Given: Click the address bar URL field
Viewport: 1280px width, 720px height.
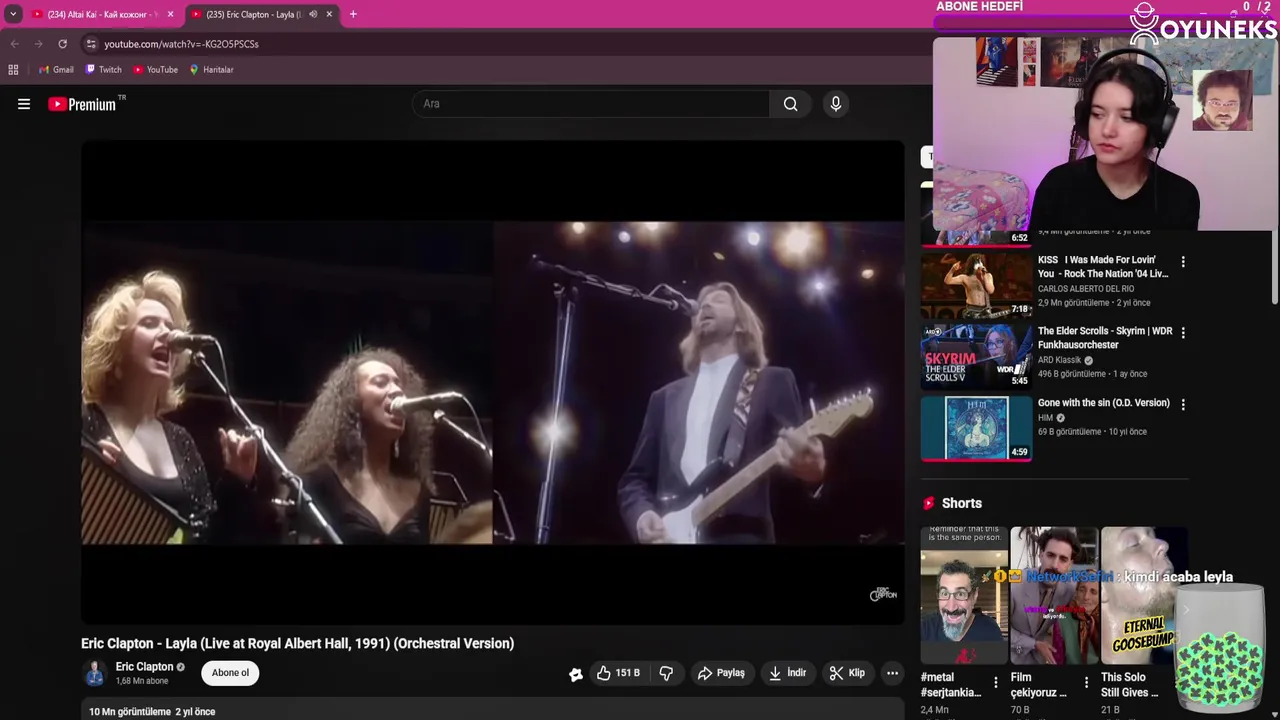Looking at the screenshot, I should coord(500,44).
